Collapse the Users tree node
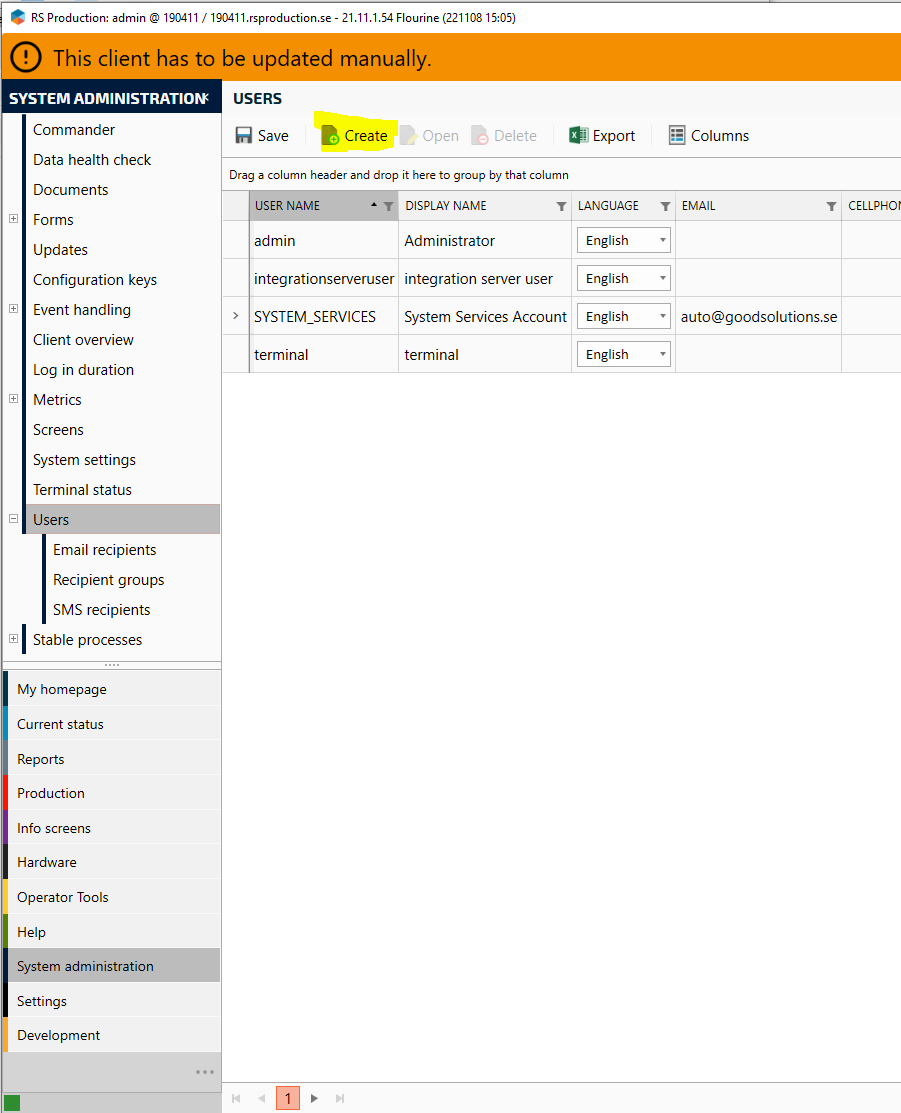This screenshot has width=901, height=1113. (13, 519)
